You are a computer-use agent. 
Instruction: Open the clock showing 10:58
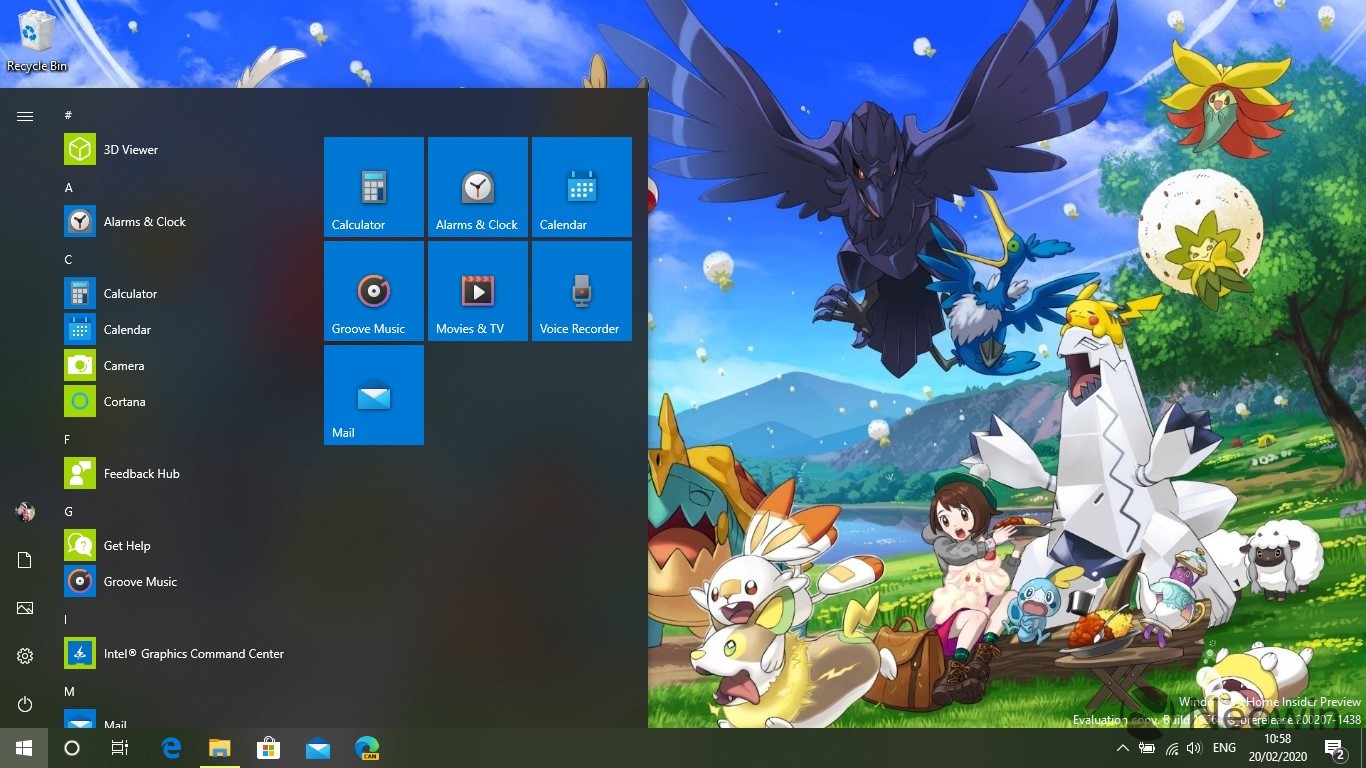(1277, 748)
